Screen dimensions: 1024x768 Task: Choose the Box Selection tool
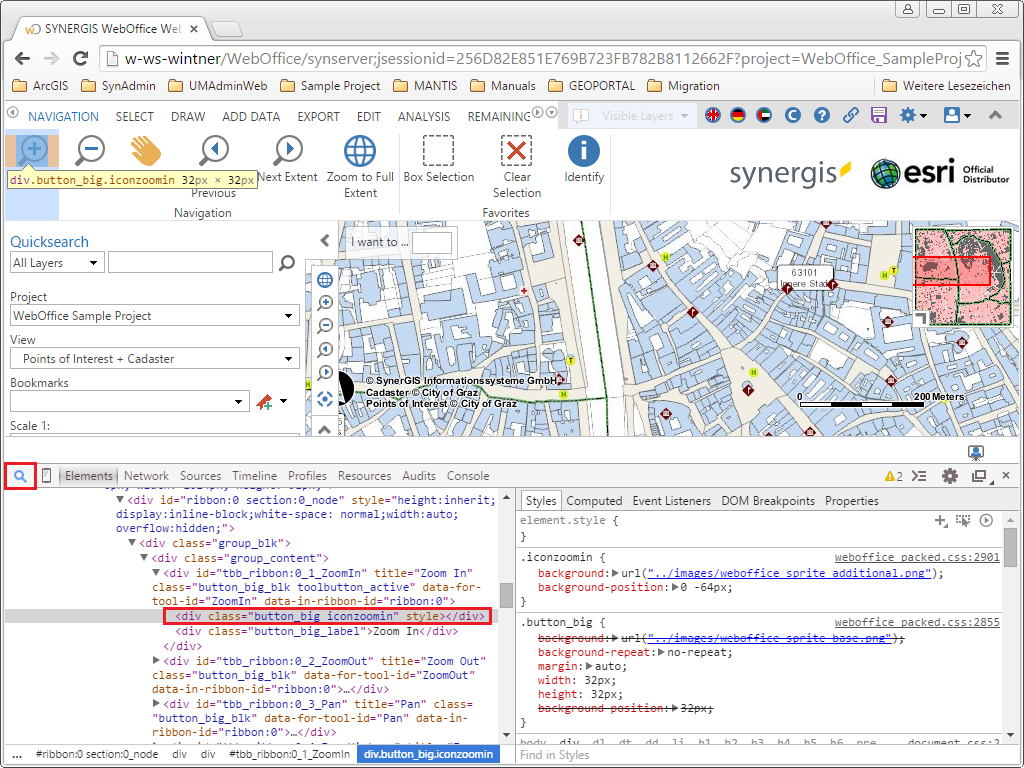438,151
